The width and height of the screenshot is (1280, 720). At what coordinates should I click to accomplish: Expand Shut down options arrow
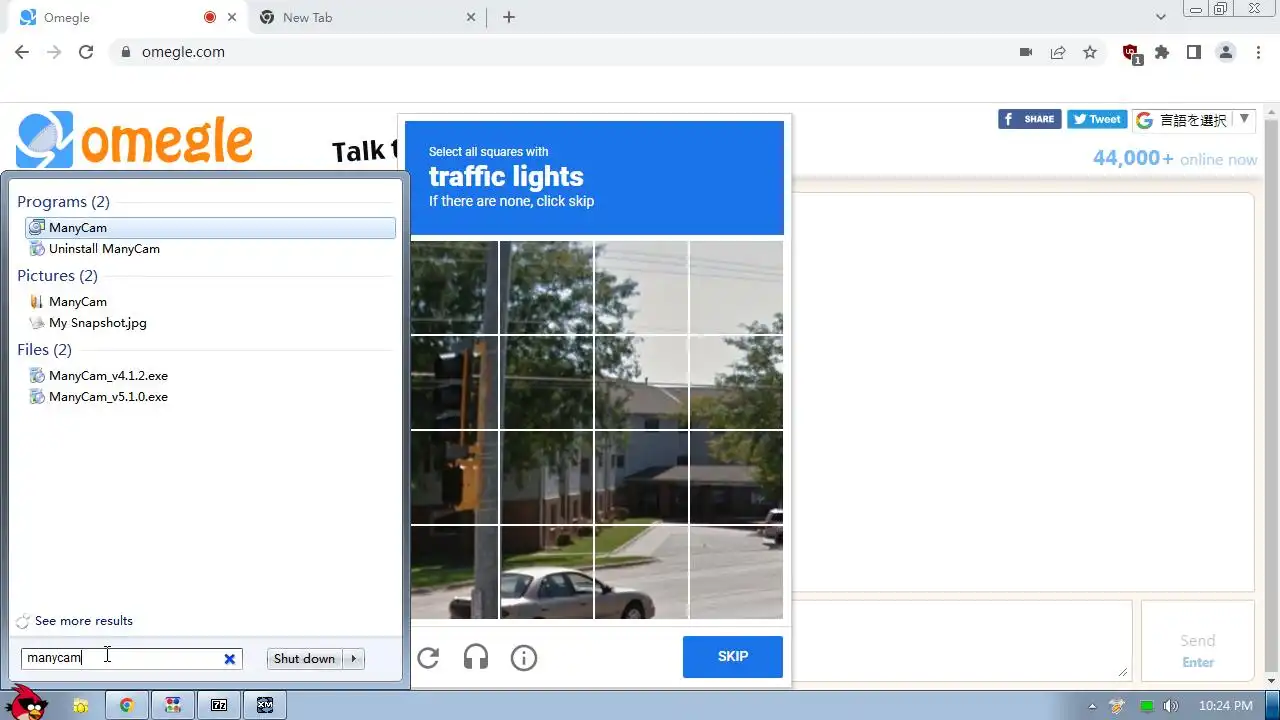point(354,658)
